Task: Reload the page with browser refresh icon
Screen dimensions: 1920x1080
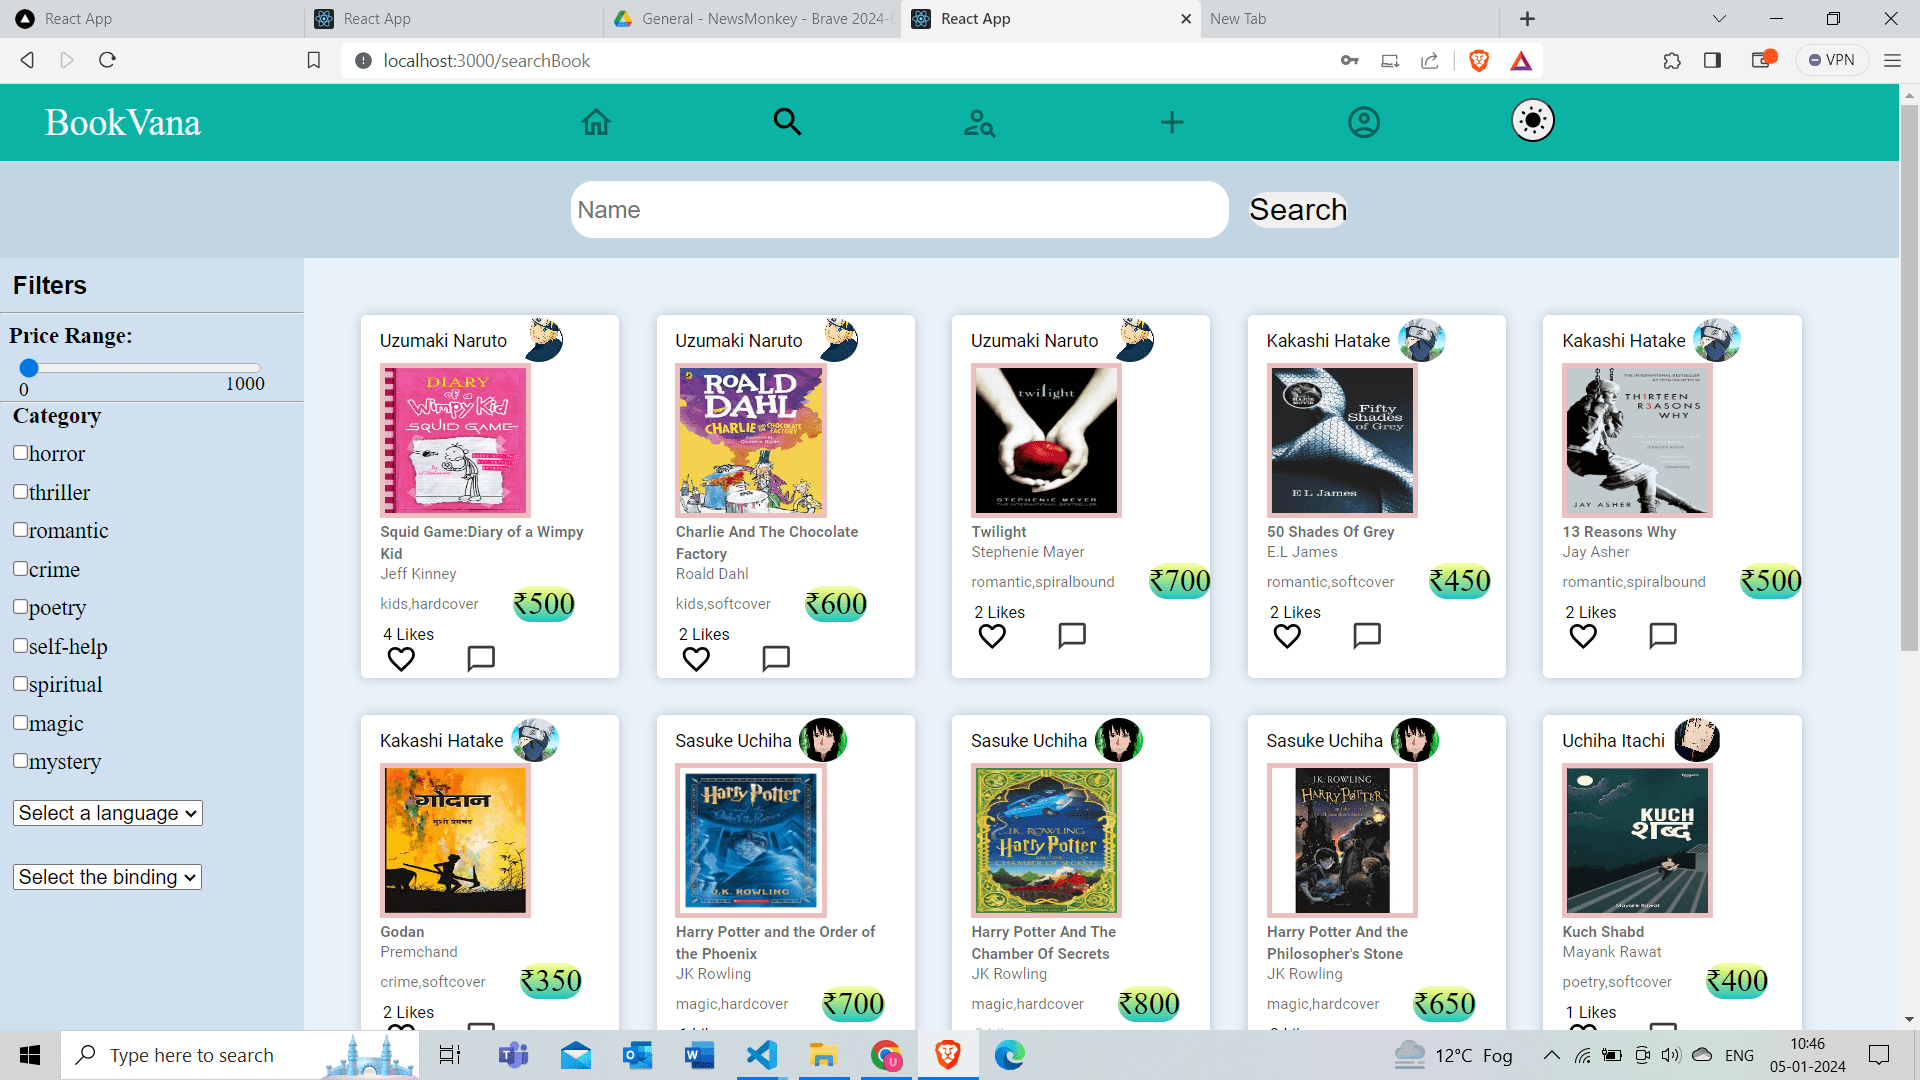Action: (107, 60)
